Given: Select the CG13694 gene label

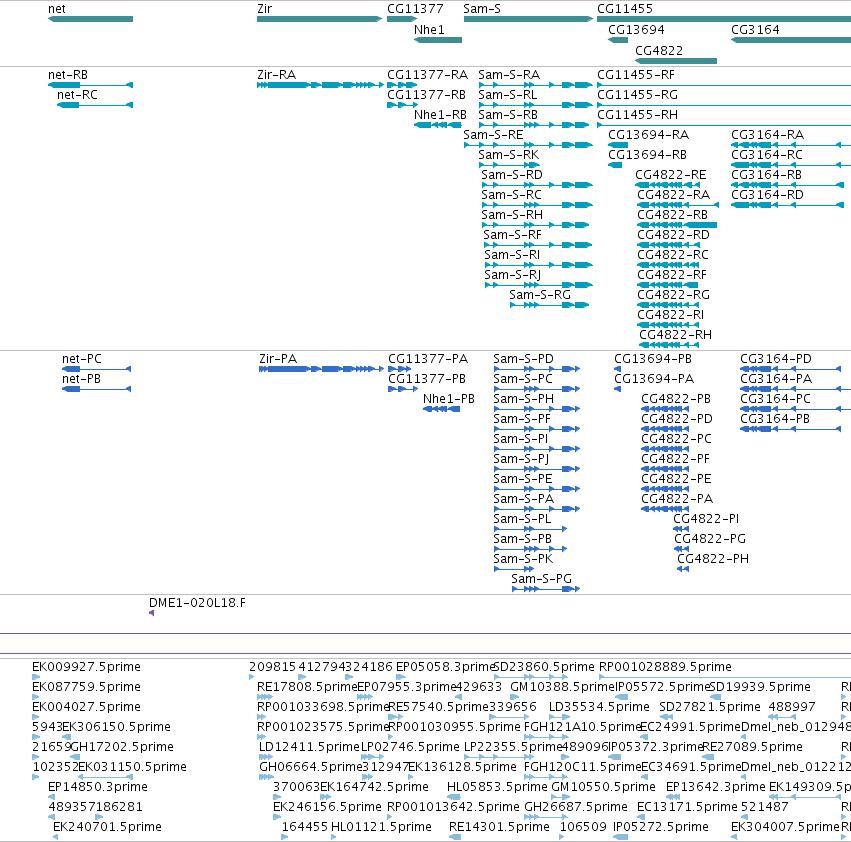Looking at the screenshot, I should coord(636,29).
